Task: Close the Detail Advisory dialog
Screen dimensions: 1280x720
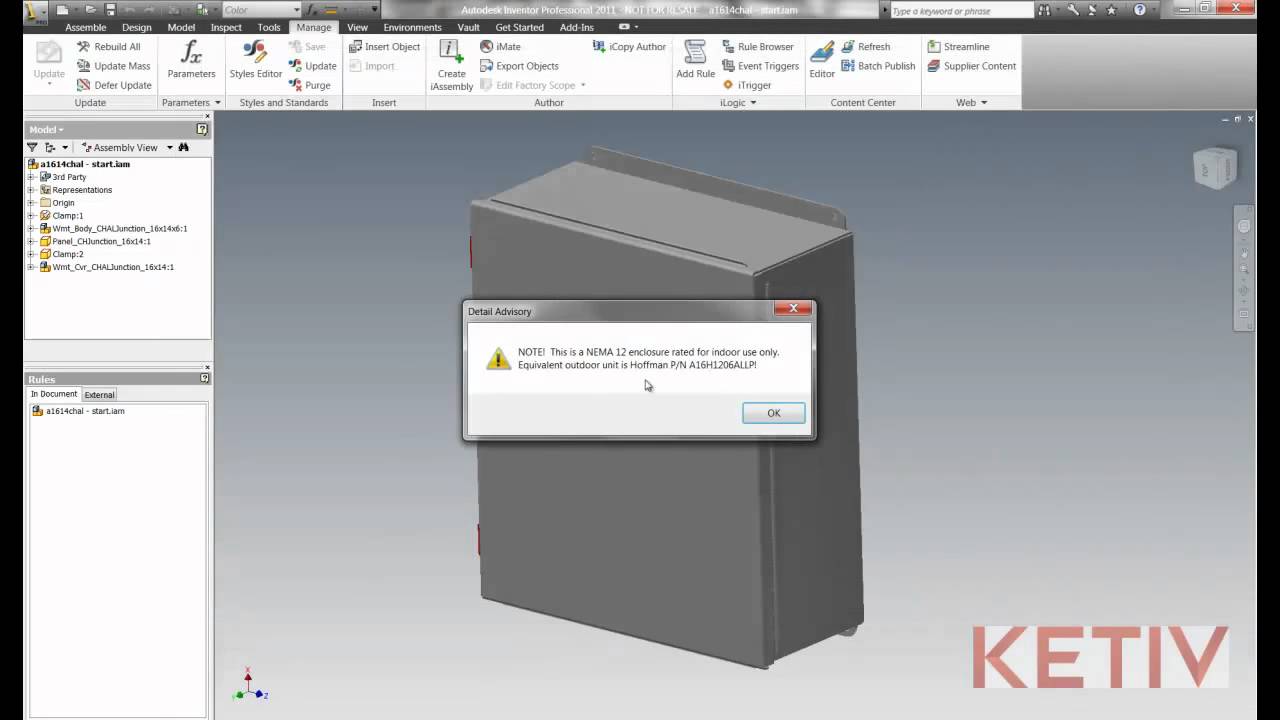Action: pos(793,309)
